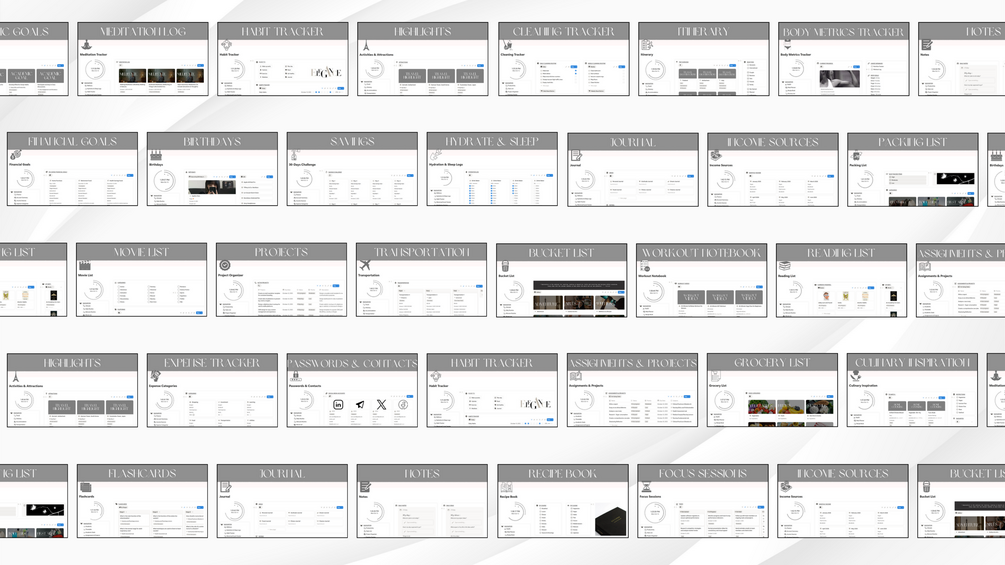Click the TikTok icon in Passwords & Contacts
The image size is (1005, 565).
(403, 405)
